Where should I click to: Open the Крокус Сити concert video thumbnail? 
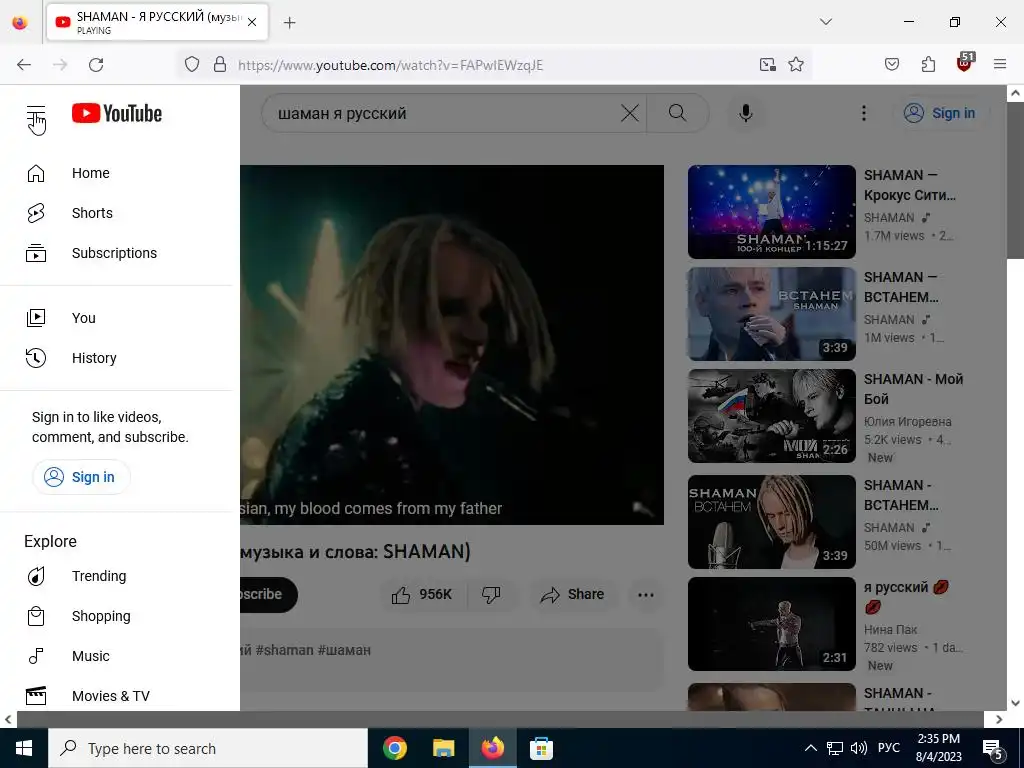pyautogui.click(x=771, y=212)
